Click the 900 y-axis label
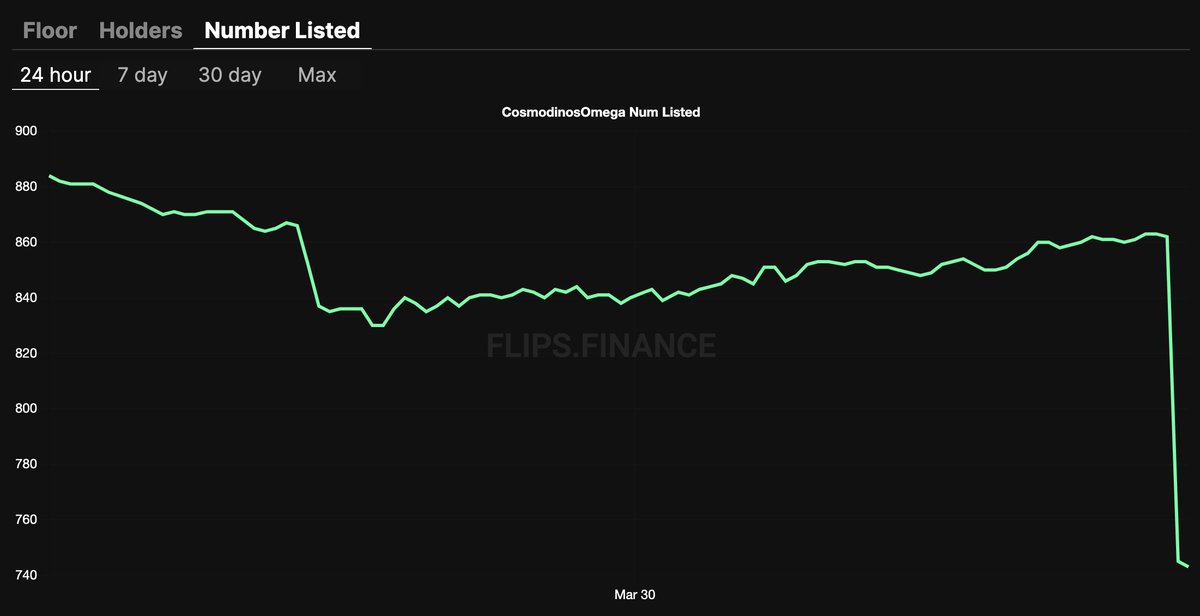 tap(26, 131)
